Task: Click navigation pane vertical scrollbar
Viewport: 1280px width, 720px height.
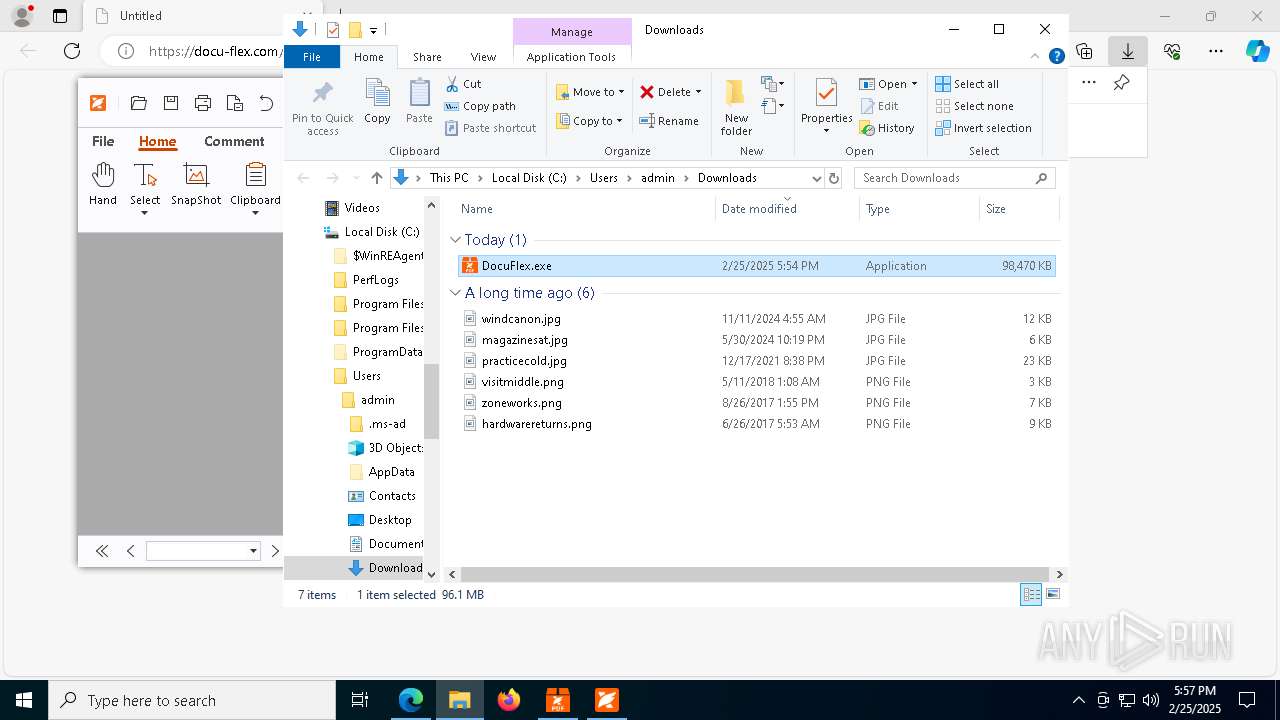Action: pyautogui.click(x=432, y=400)
